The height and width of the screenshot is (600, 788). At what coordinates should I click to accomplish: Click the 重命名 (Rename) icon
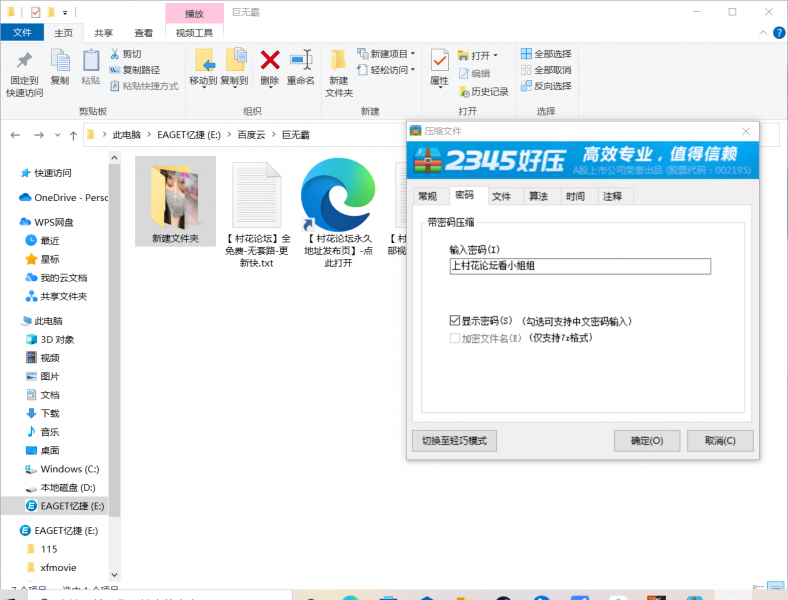pyautogui.click(x=301, y=60)
